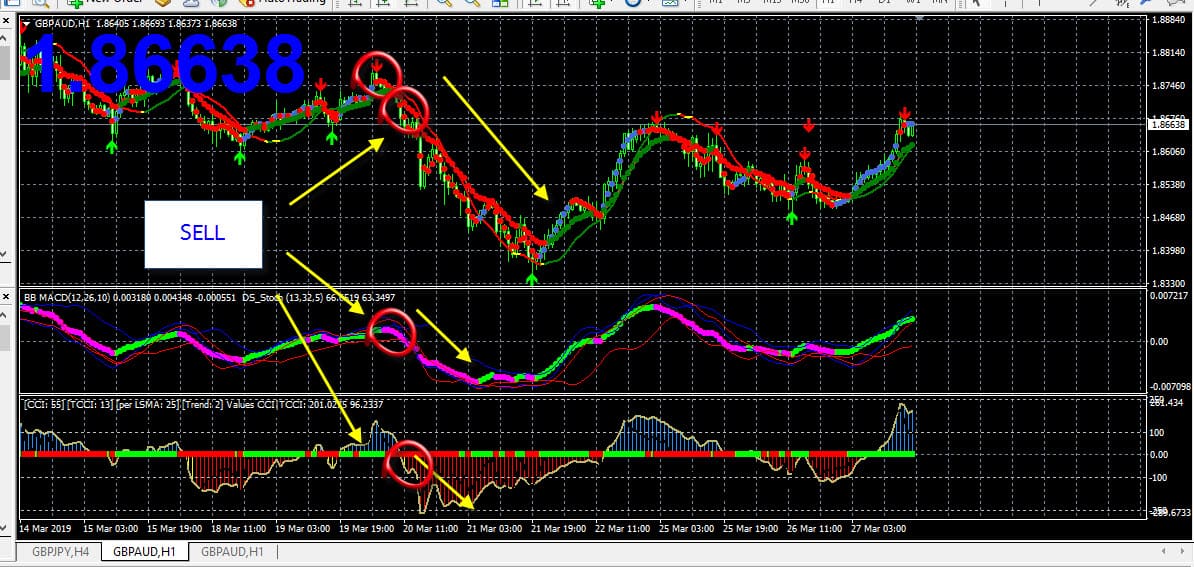Click the green up arrow at the chart low
The width and height of the screenshot is (1194, 567).
[532, 279]
